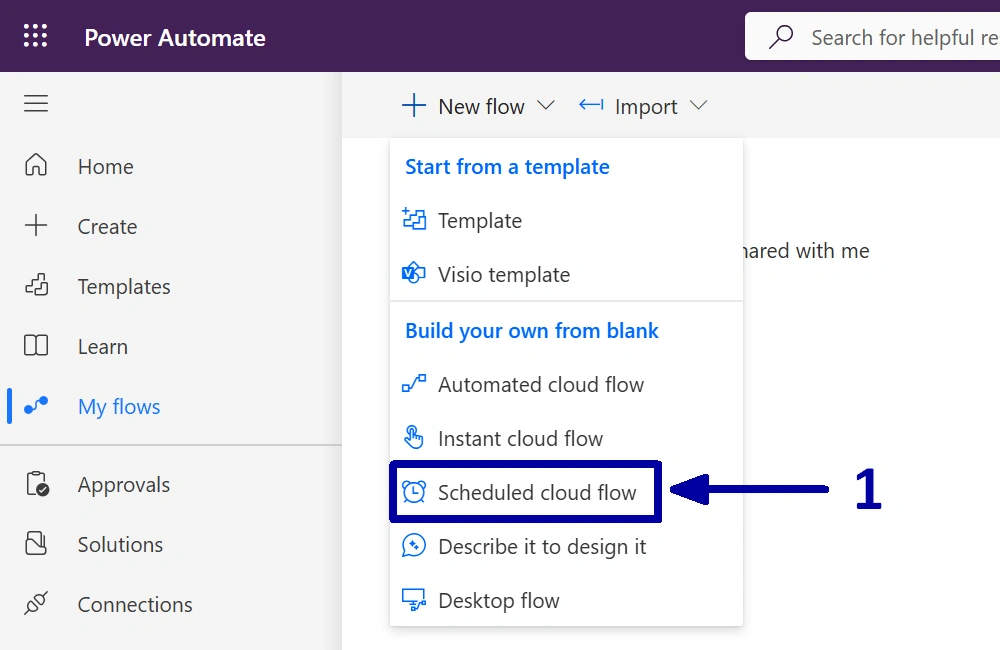
Task: Open Learn from sidebar label
Action: coord(103,346)
